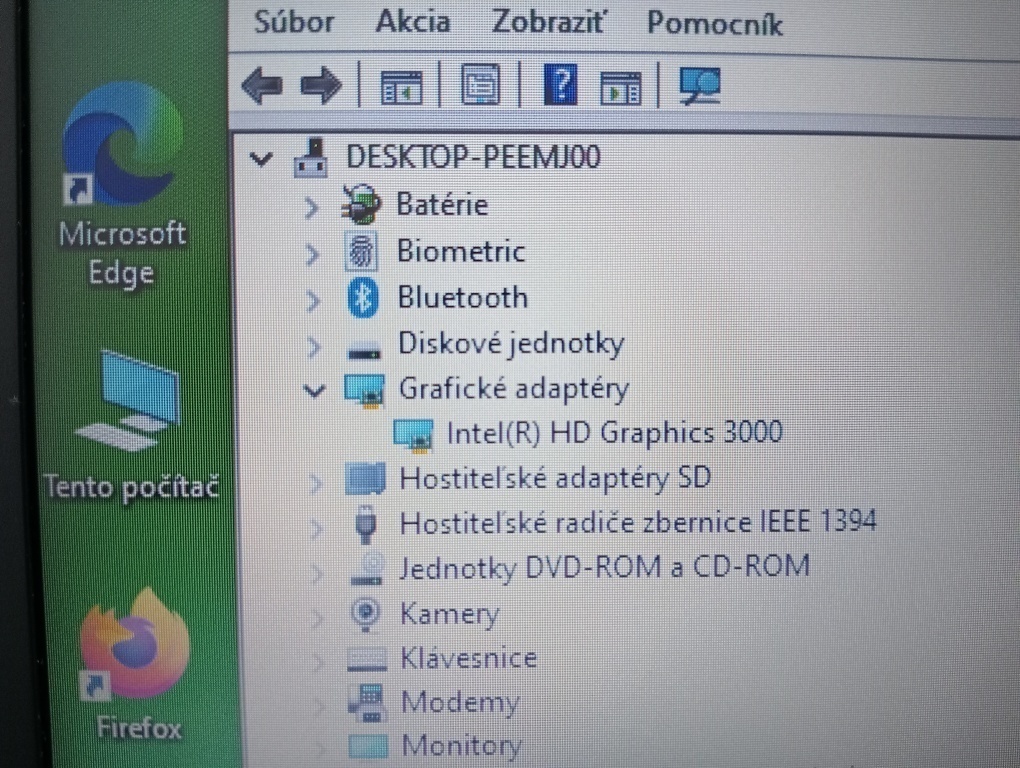The height and width of the screenshot is (768, 1020).
Task: Collapse the DESKTOP-PEEMJ00 tree root
Action: coord(261,158)
